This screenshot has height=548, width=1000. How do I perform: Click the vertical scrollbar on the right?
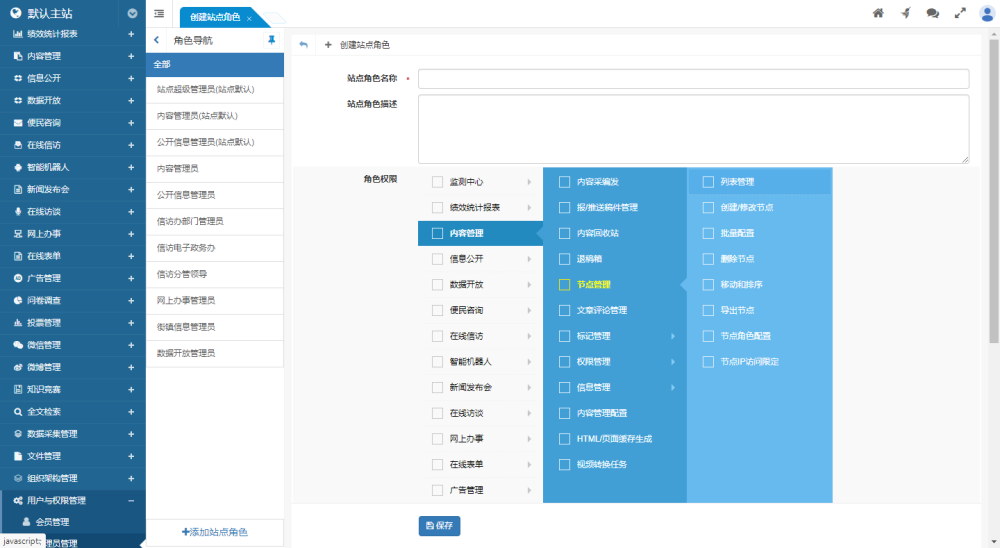993,200
